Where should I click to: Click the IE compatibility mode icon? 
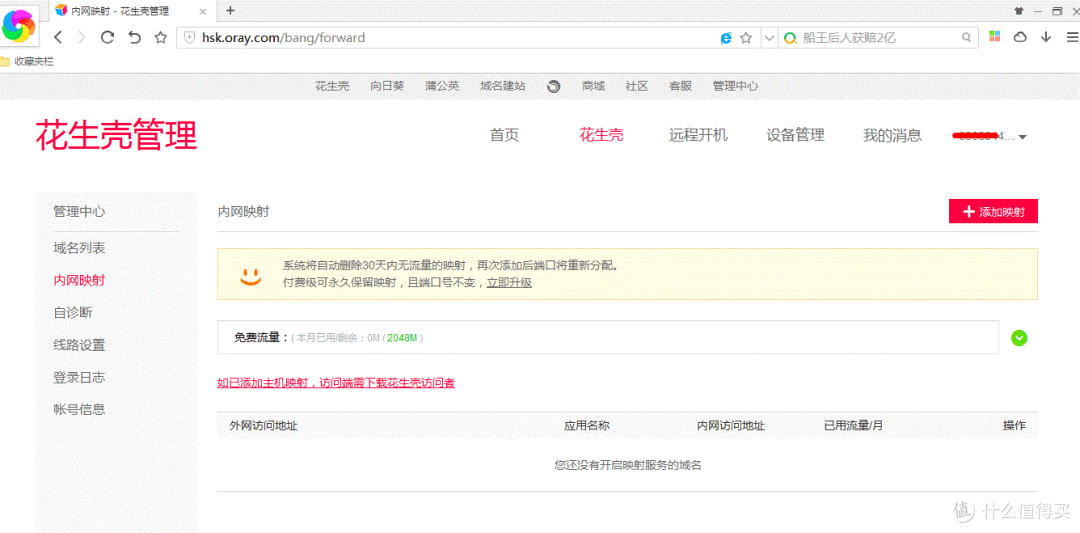(726, 38)
